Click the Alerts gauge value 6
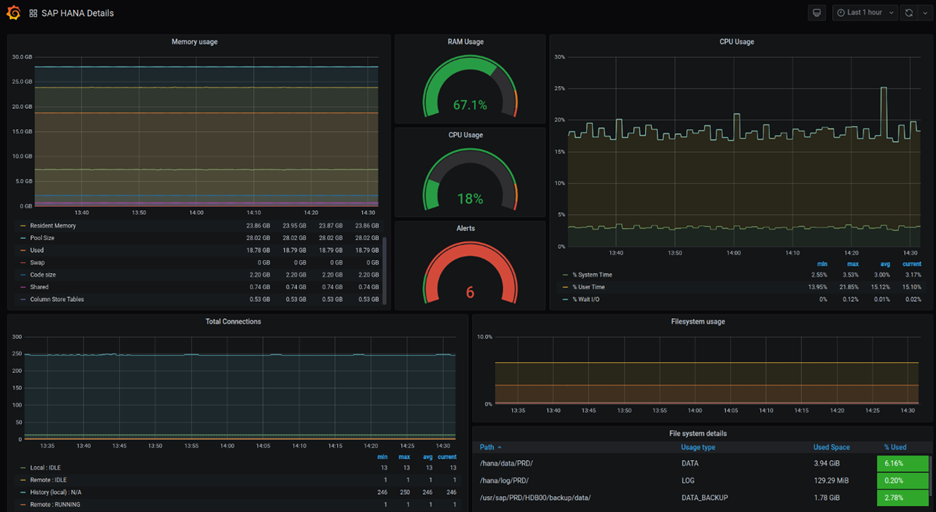 click(470, 292)
